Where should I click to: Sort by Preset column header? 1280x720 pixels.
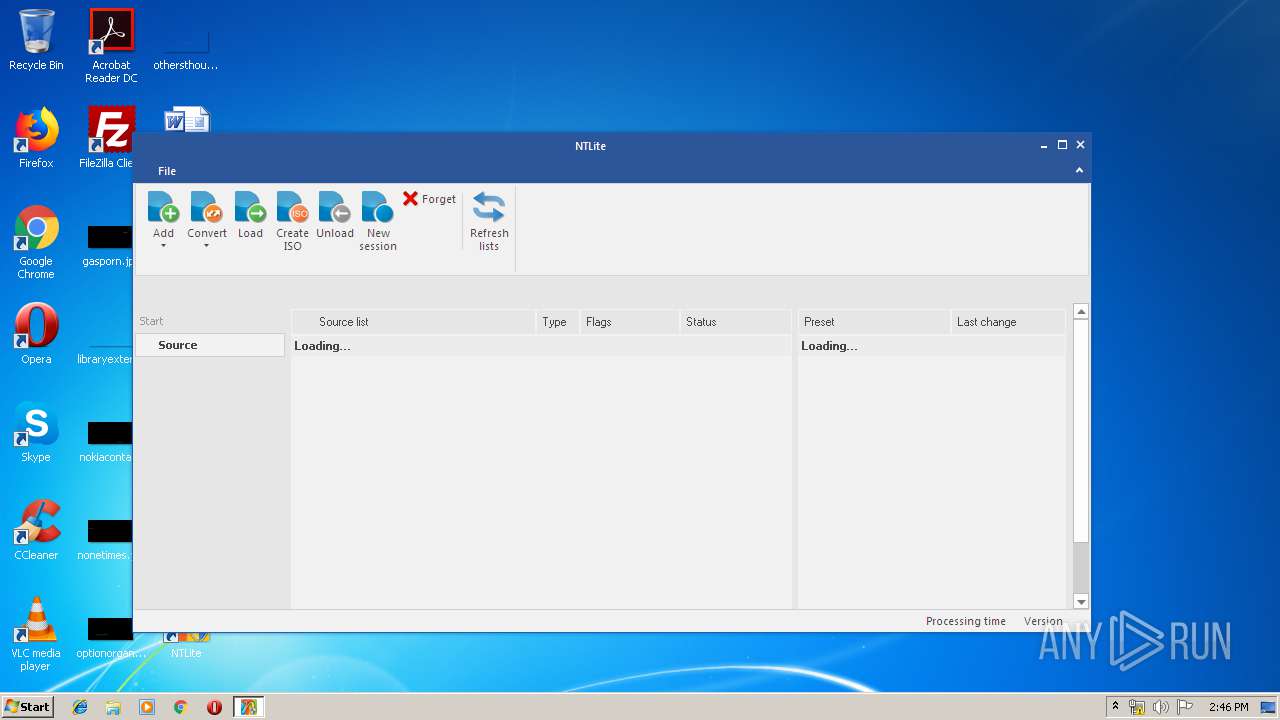(x=873, y=322)
